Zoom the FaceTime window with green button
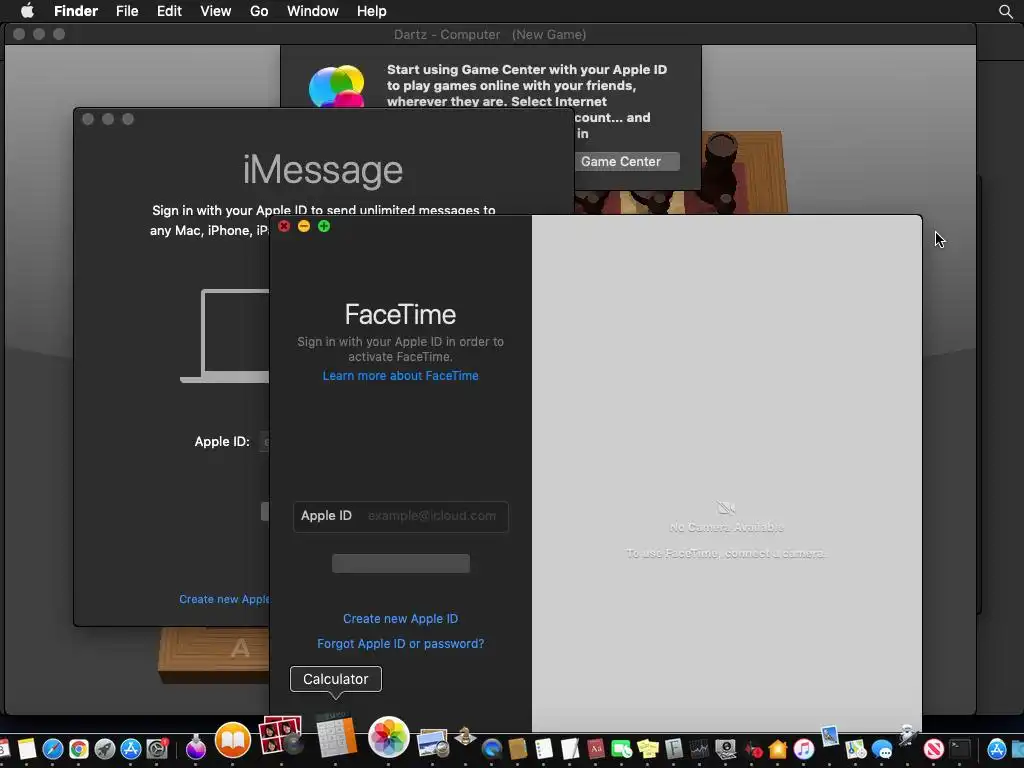 324,226
